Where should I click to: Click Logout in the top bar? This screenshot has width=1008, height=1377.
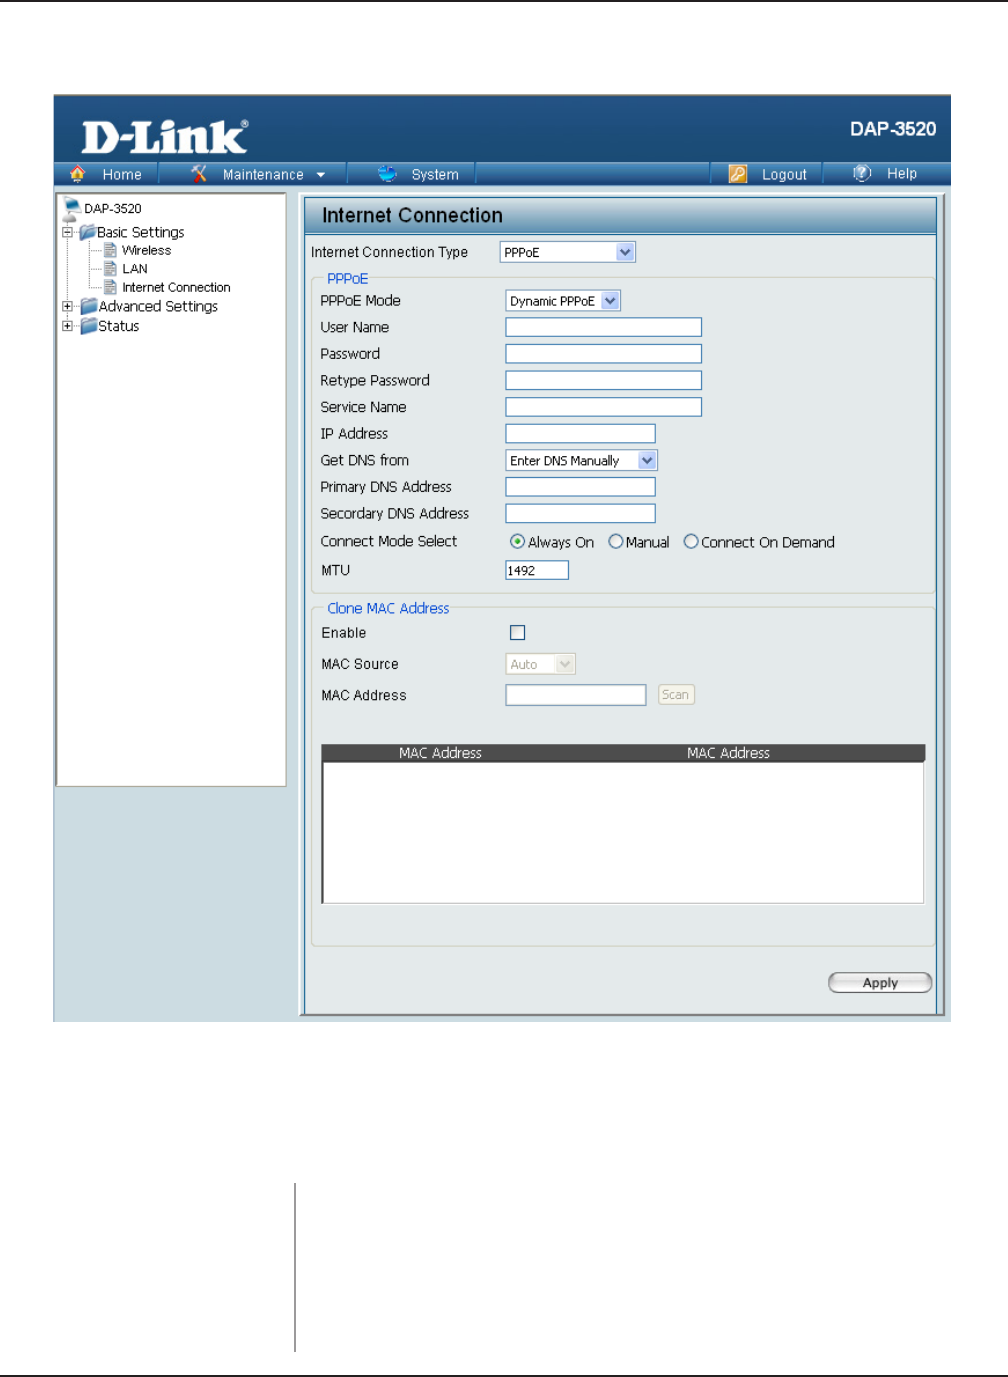tap(784, 174)
